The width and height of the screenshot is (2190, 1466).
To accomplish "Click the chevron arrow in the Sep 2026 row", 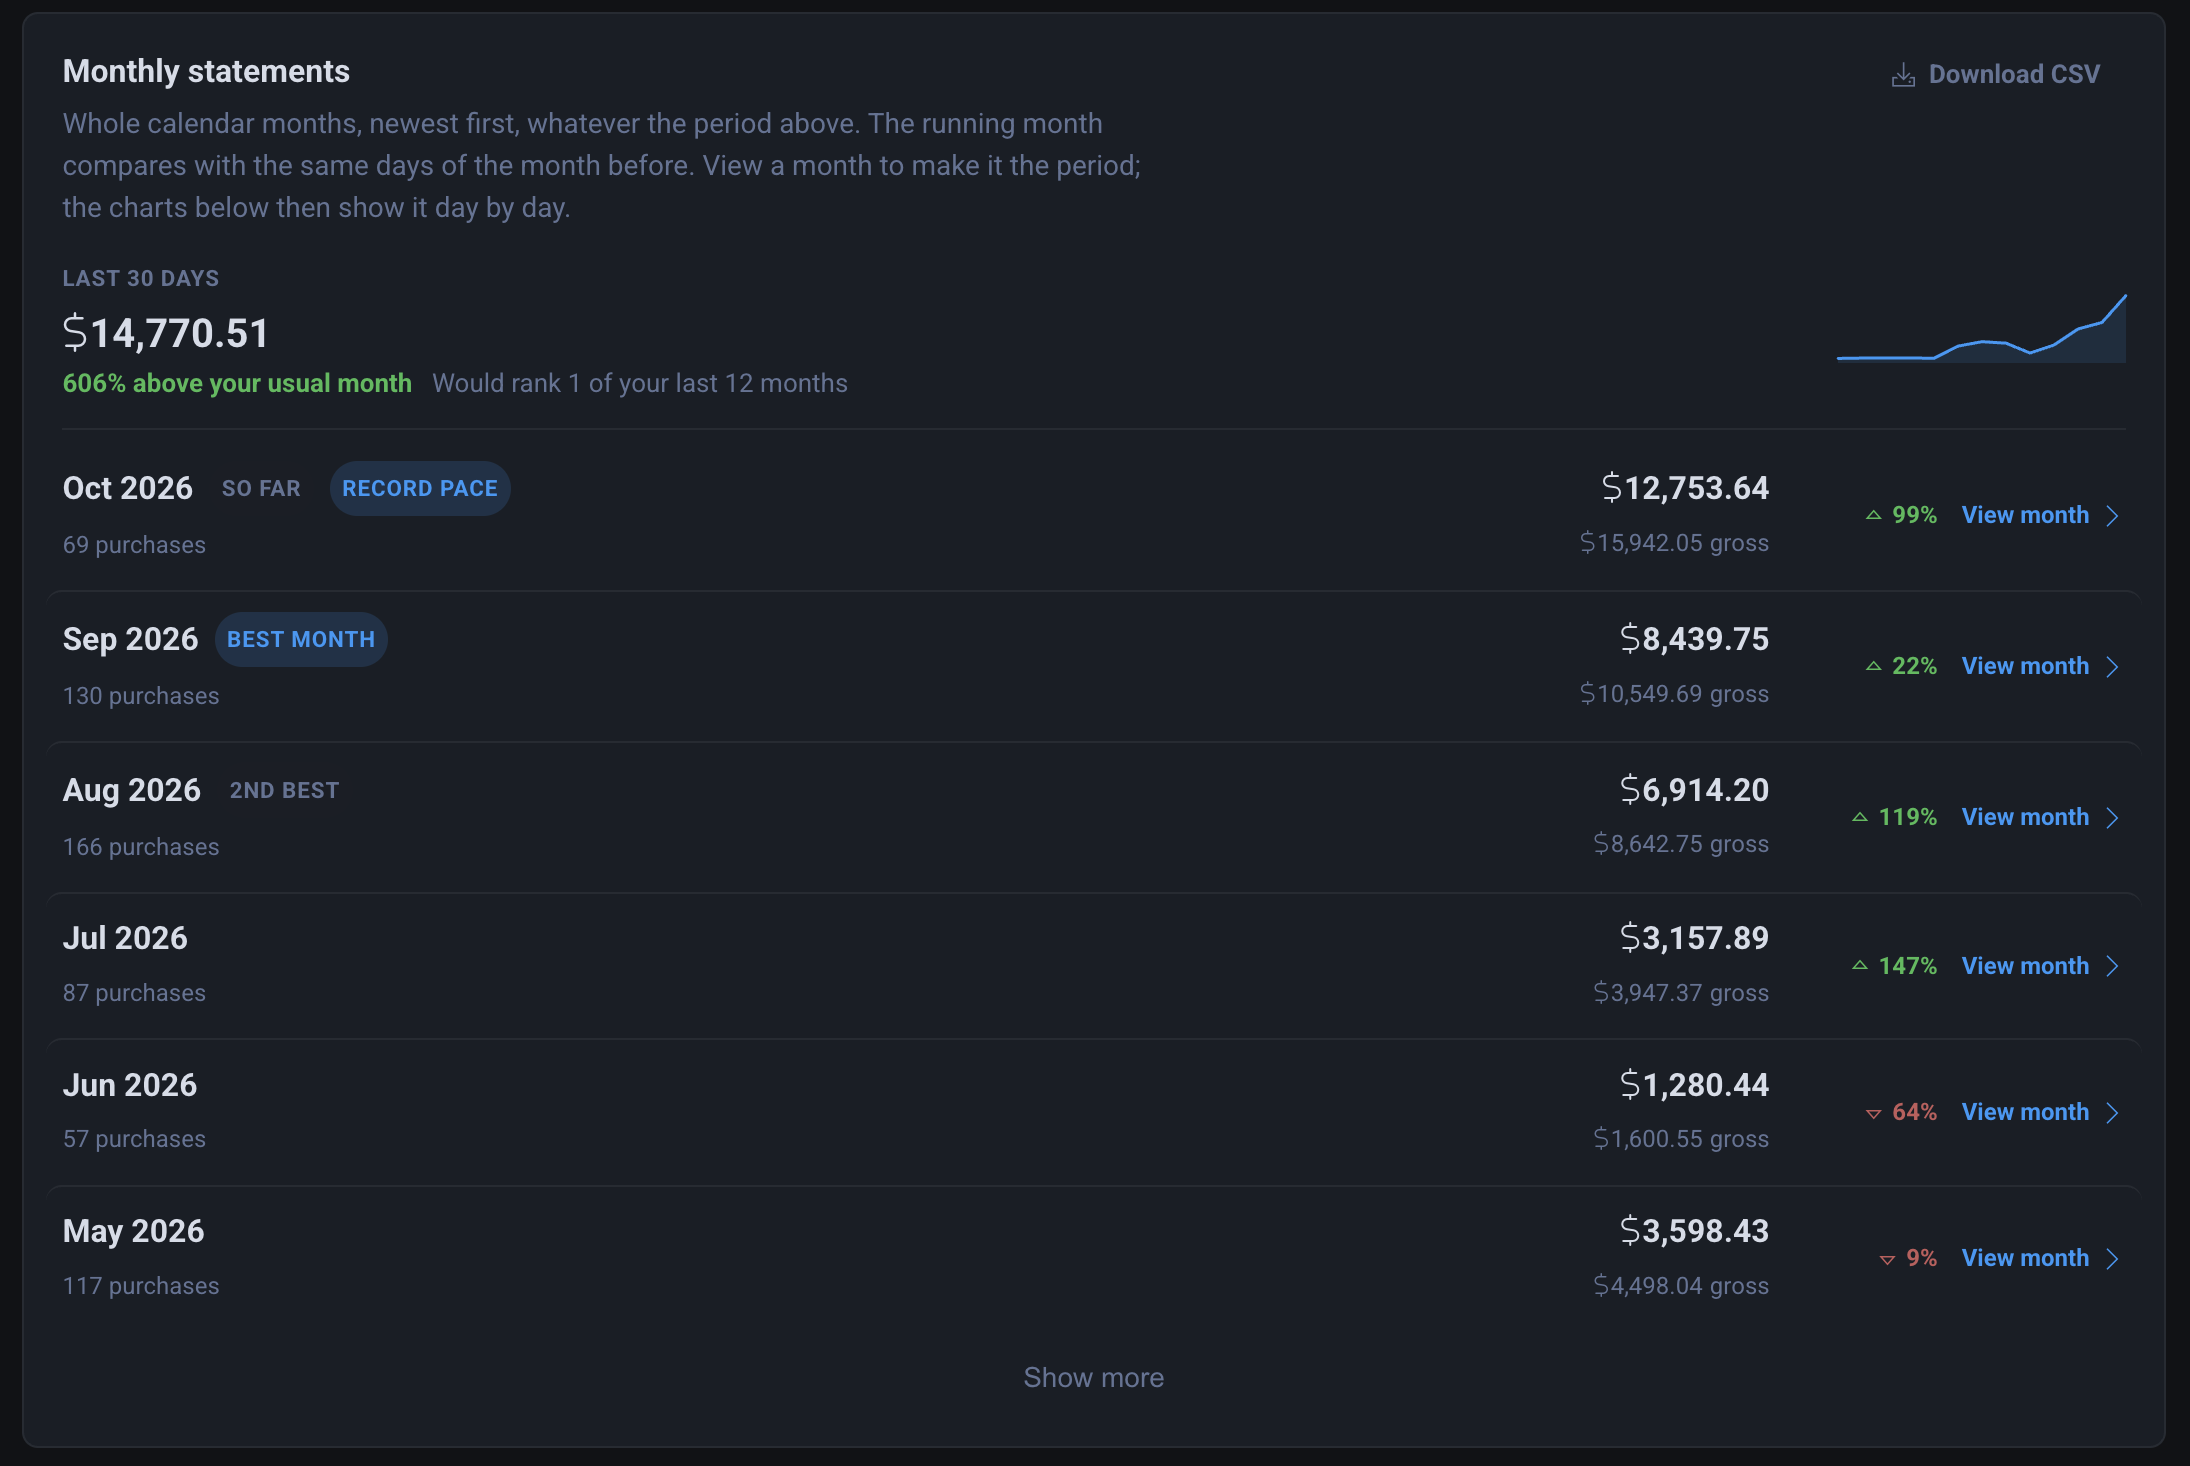I will pos(2112,666).
